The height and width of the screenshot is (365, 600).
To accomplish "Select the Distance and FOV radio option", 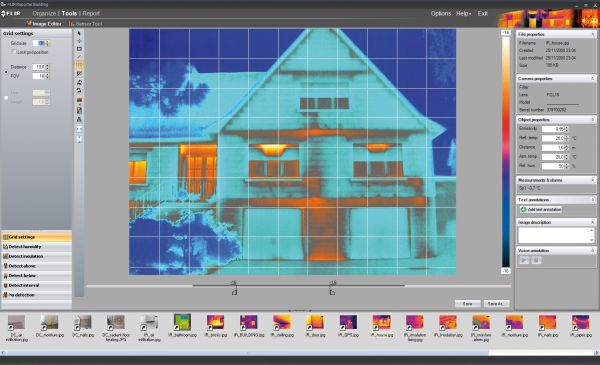I will pyautogui.click(x=6, y=72).
